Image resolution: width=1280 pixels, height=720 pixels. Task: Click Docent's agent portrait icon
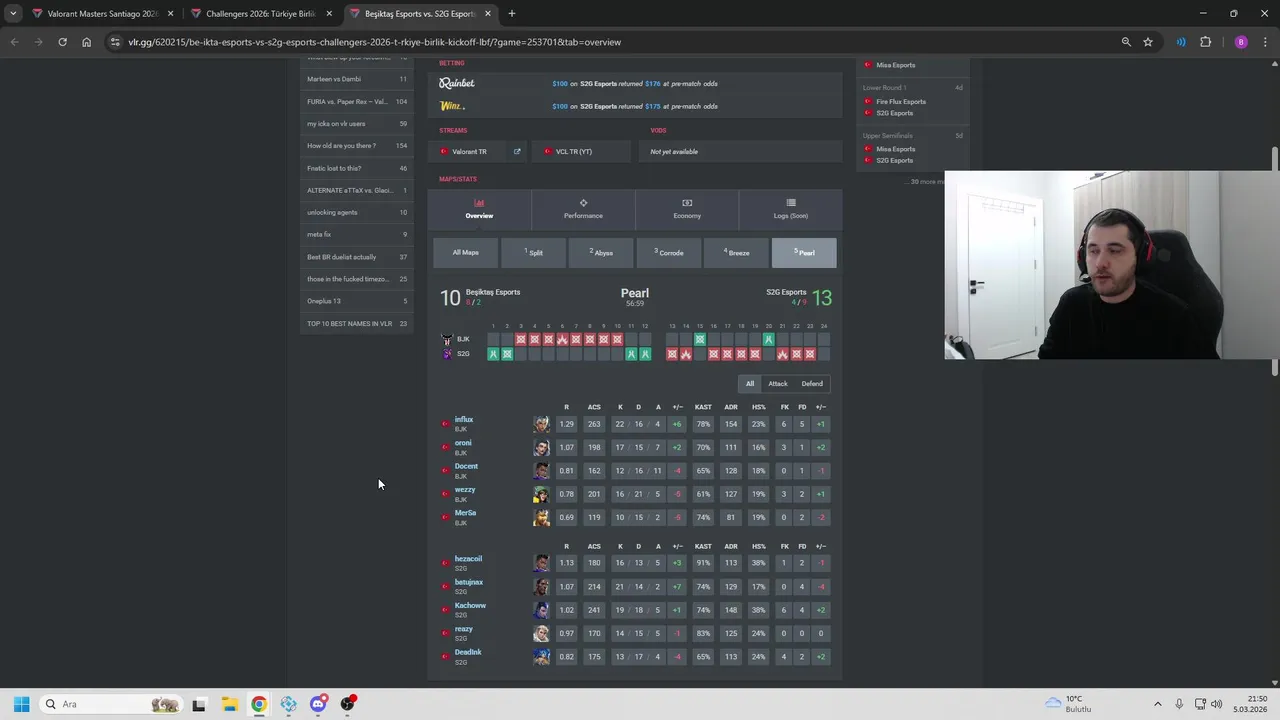coord(541,471)
